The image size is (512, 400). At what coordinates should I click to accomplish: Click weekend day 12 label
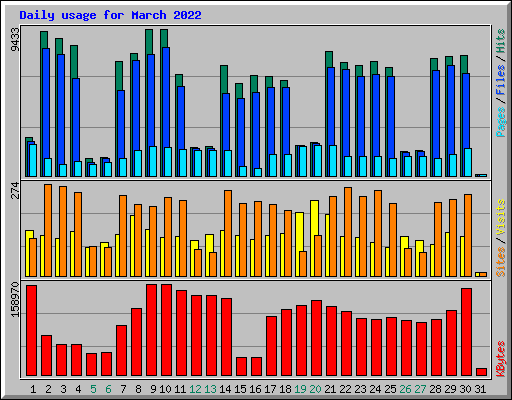[x=195, y=389]
